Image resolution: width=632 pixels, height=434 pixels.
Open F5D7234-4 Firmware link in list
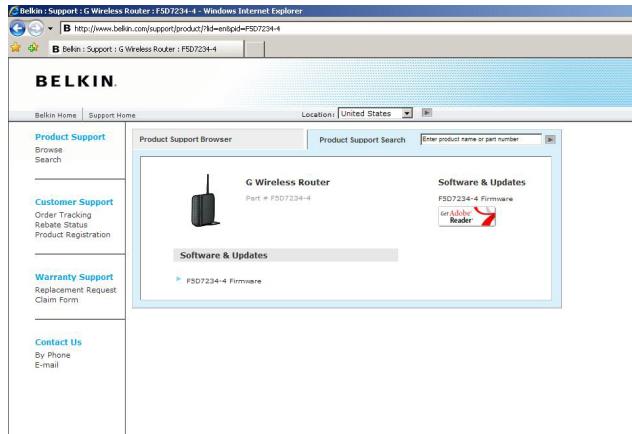click(x=224, y=281)
